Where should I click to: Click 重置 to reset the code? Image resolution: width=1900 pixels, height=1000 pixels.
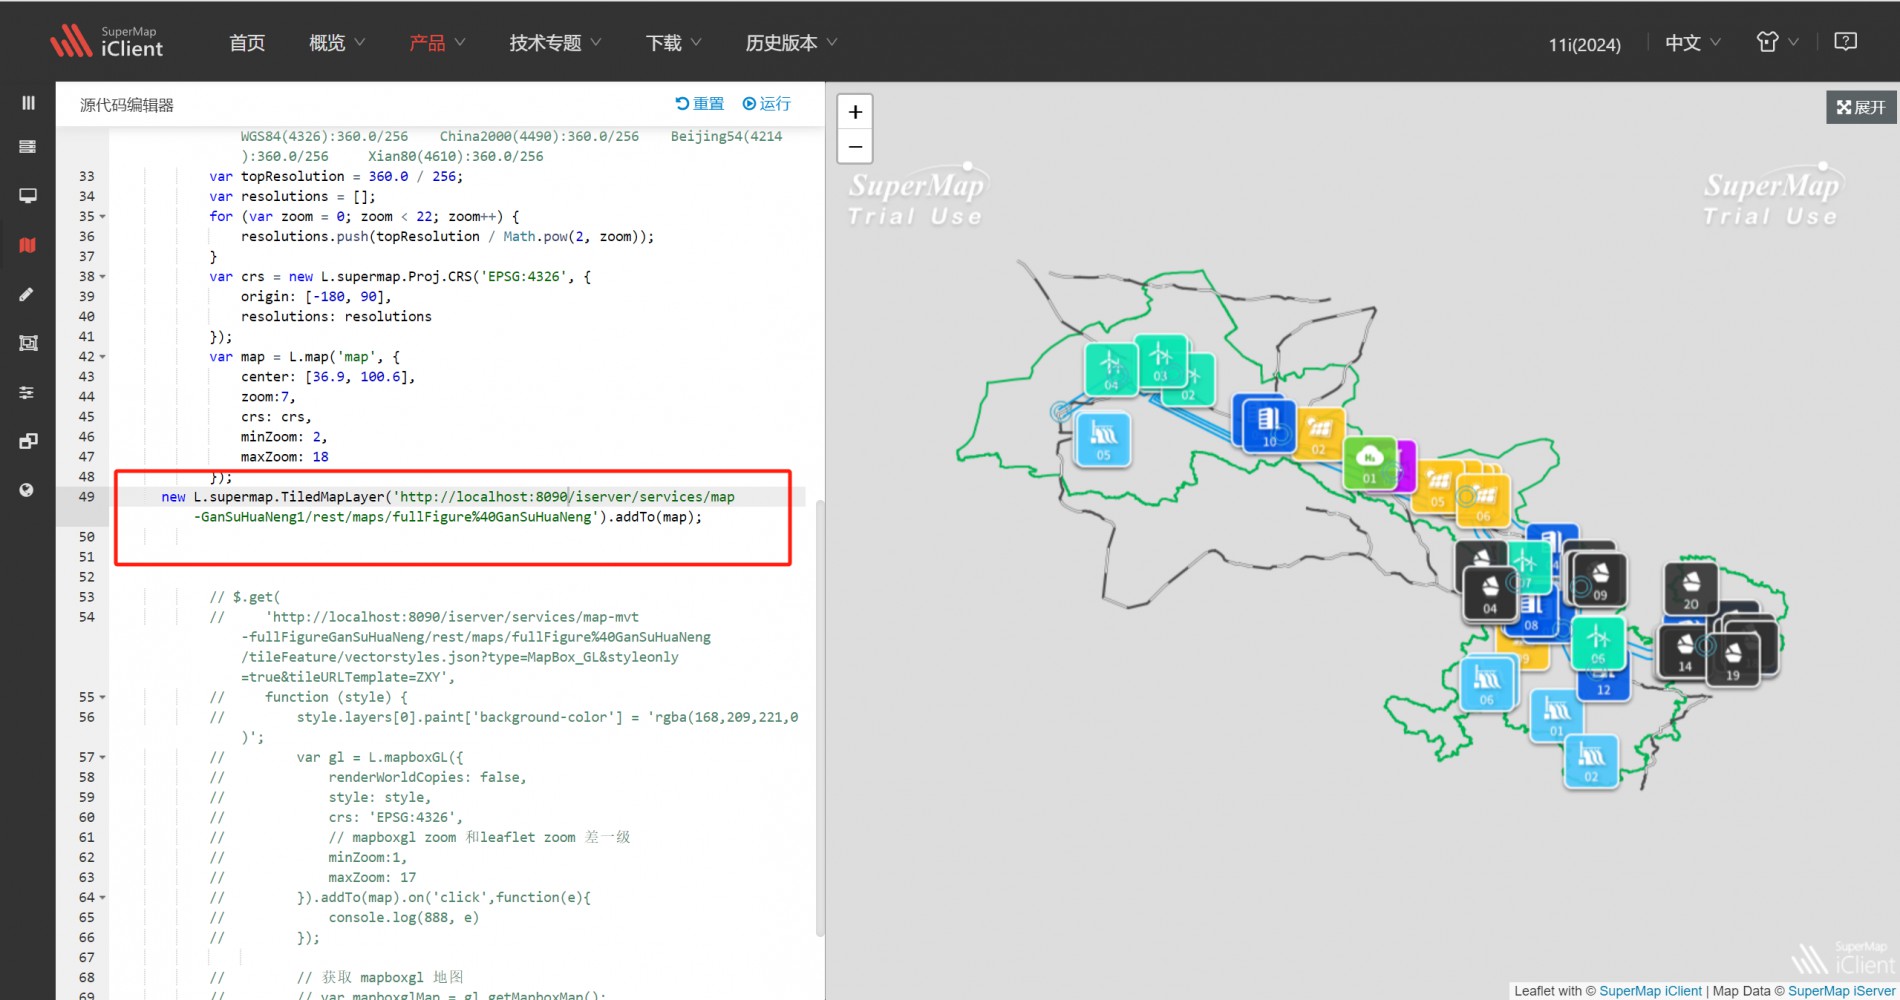click(700, 104)
